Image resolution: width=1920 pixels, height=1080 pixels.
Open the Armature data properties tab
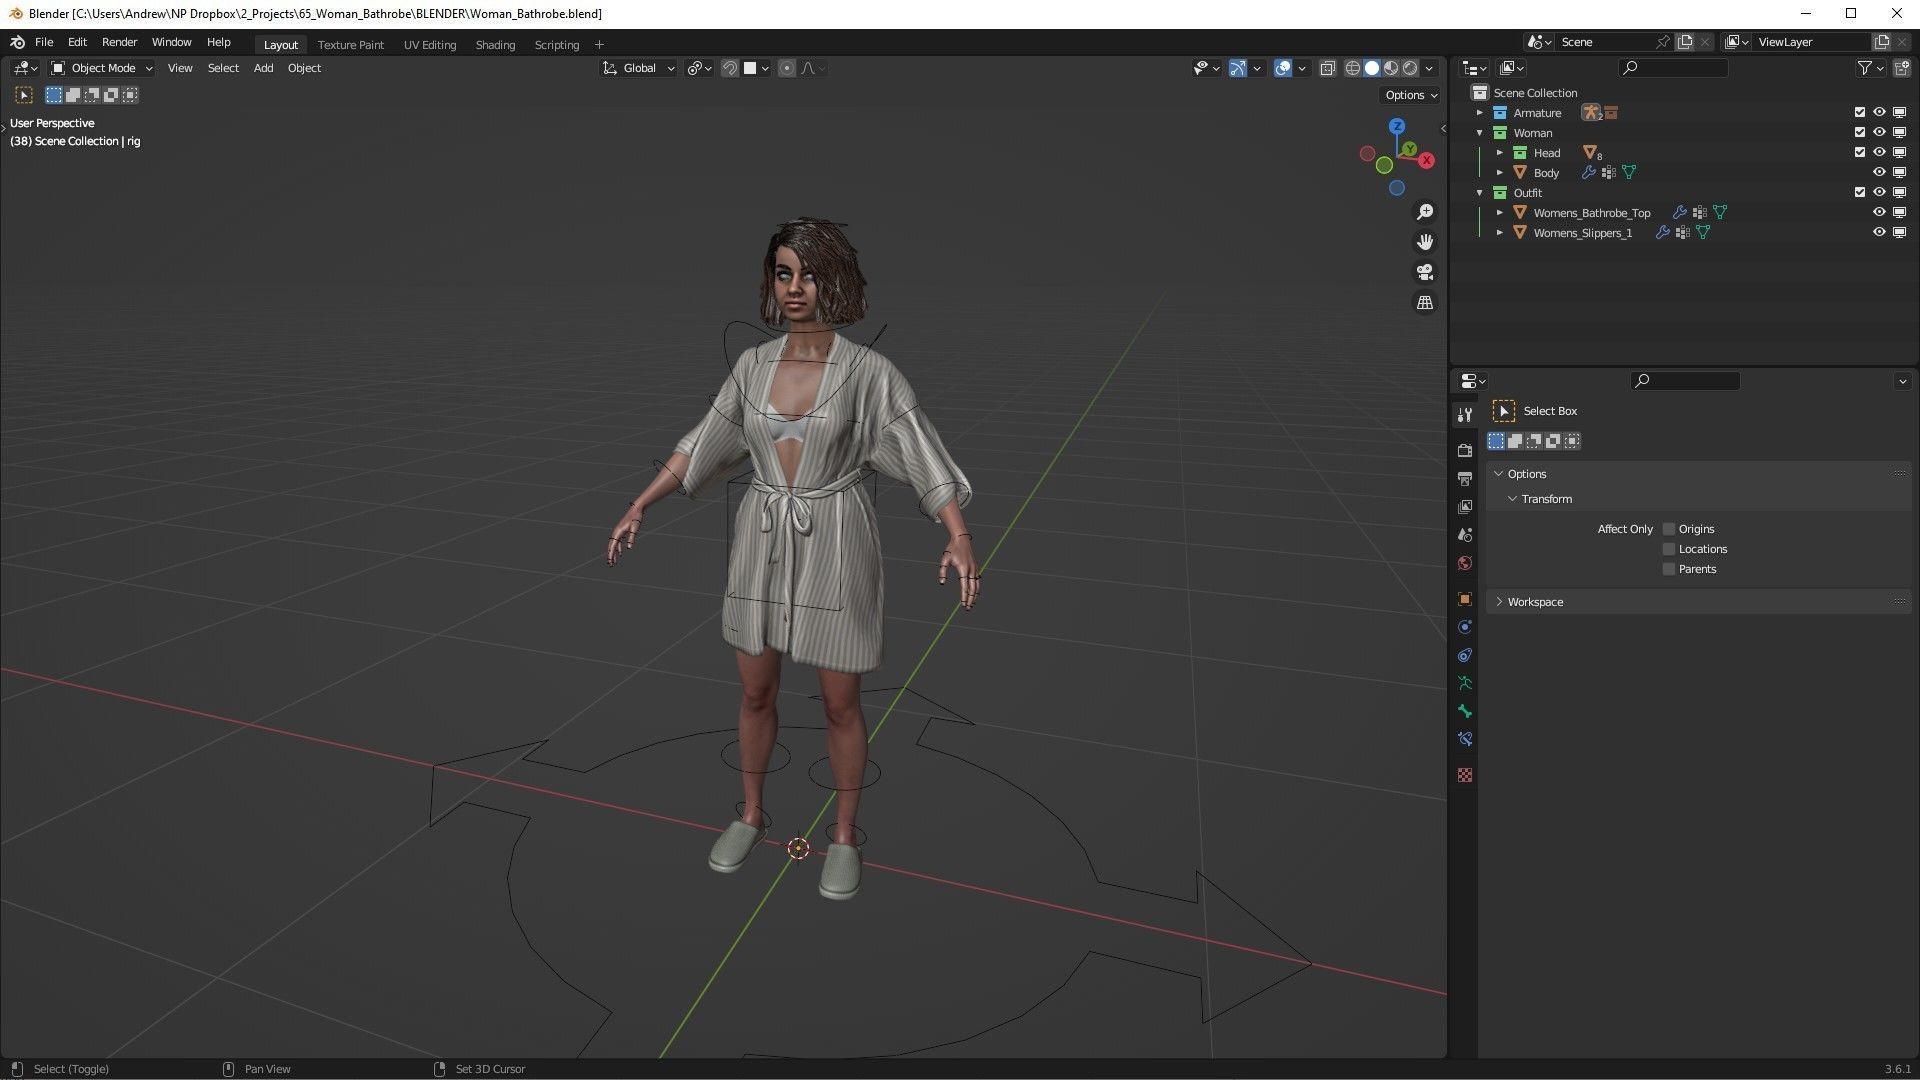(1464, 683)
